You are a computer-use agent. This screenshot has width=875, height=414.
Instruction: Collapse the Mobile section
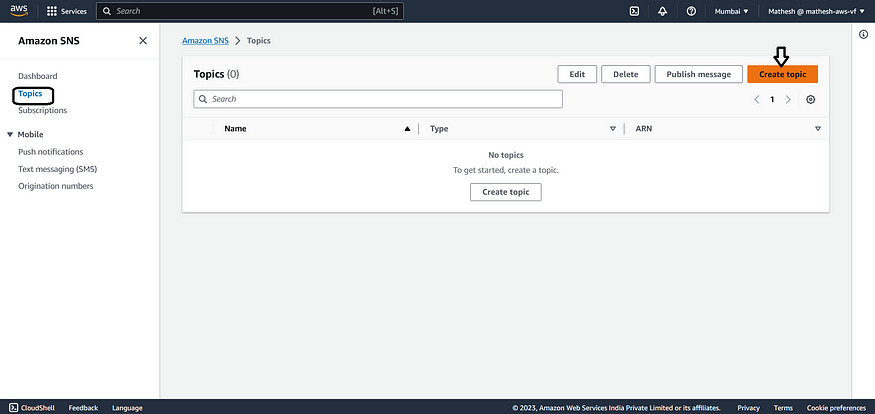[x=10, y=134]
